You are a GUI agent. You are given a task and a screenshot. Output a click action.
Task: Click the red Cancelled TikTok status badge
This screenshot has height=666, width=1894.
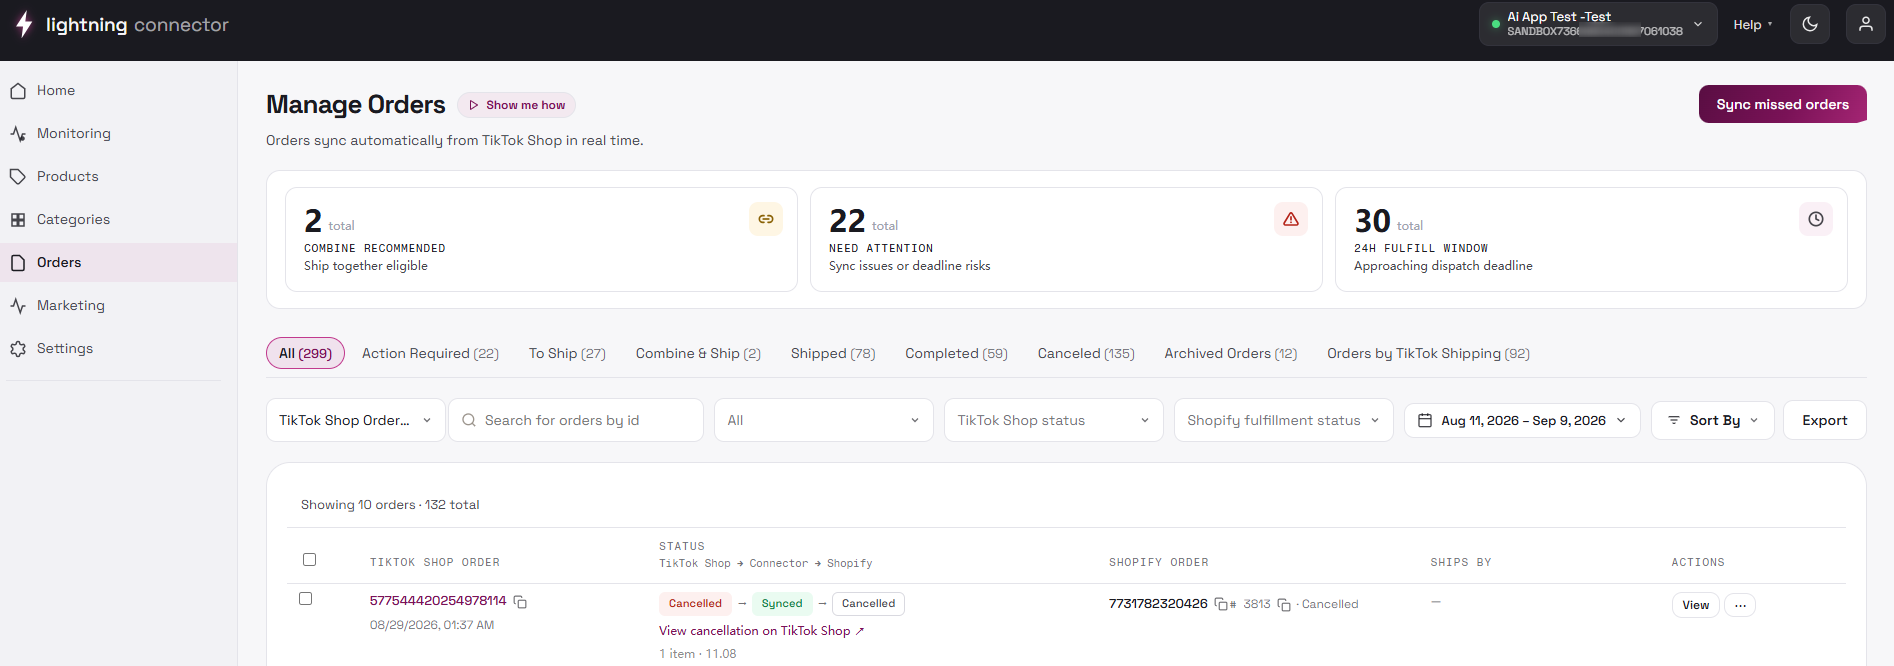(x=695, y=604)
